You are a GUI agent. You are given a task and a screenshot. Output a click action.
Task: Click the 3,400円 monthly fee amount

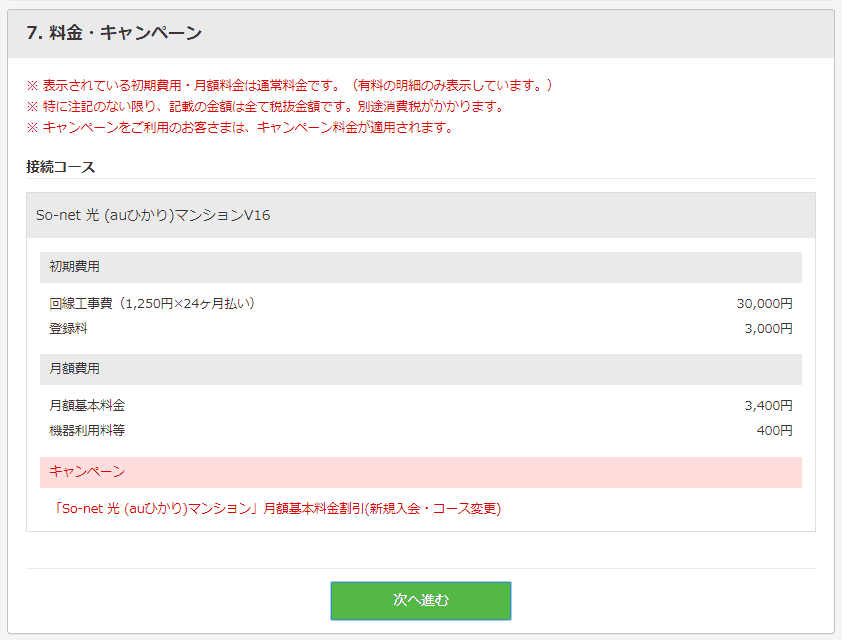click(x=768, y=405)
